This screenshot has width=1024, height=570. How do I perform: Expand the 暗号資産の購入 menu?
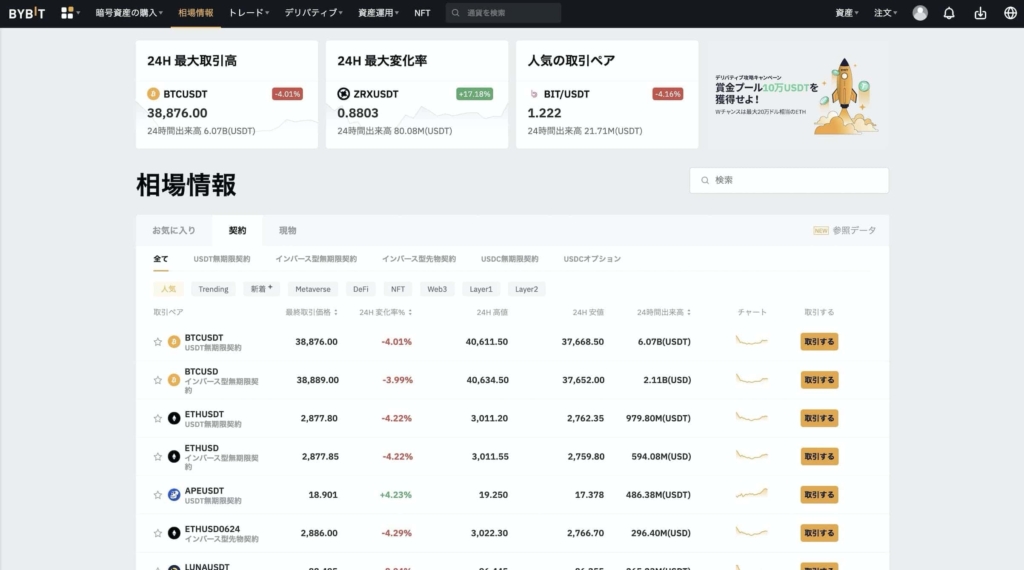click(129, 13)
